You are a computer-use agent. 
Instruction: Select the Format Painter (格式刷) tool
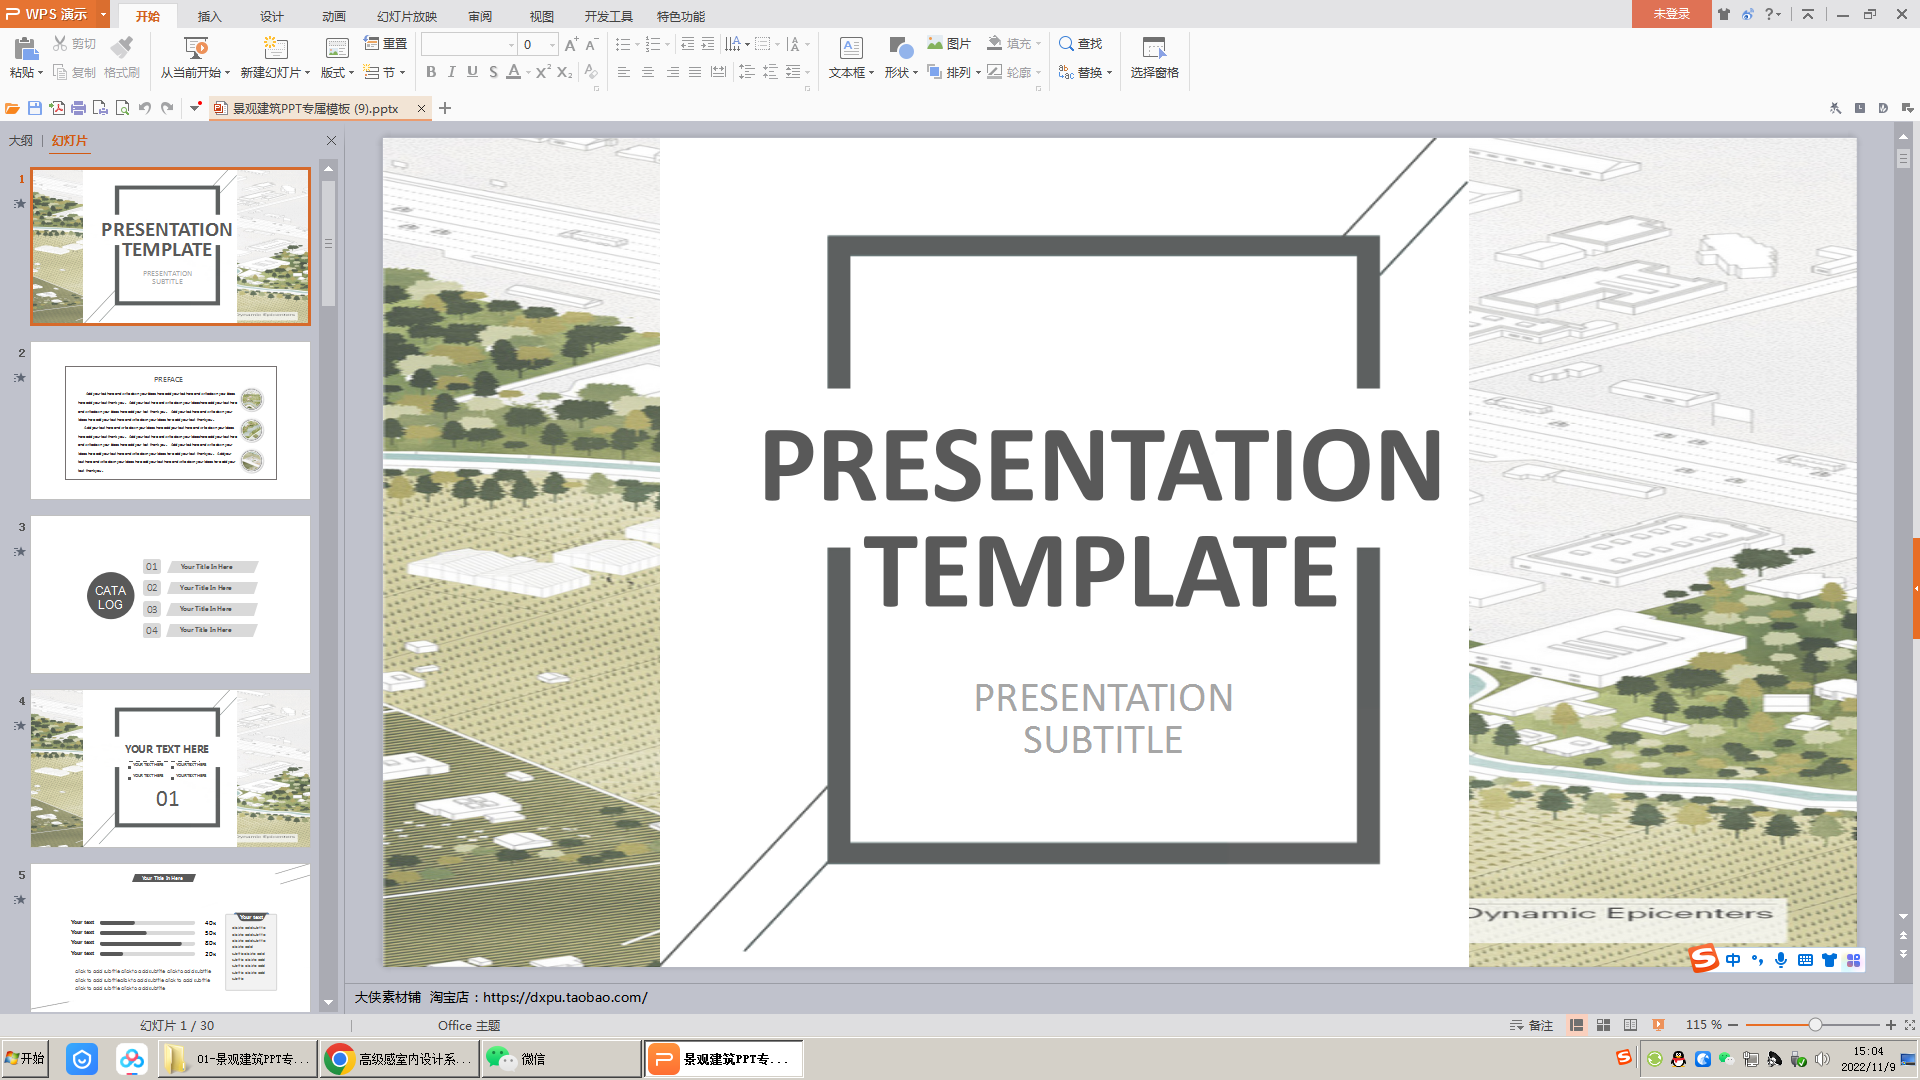122,57
